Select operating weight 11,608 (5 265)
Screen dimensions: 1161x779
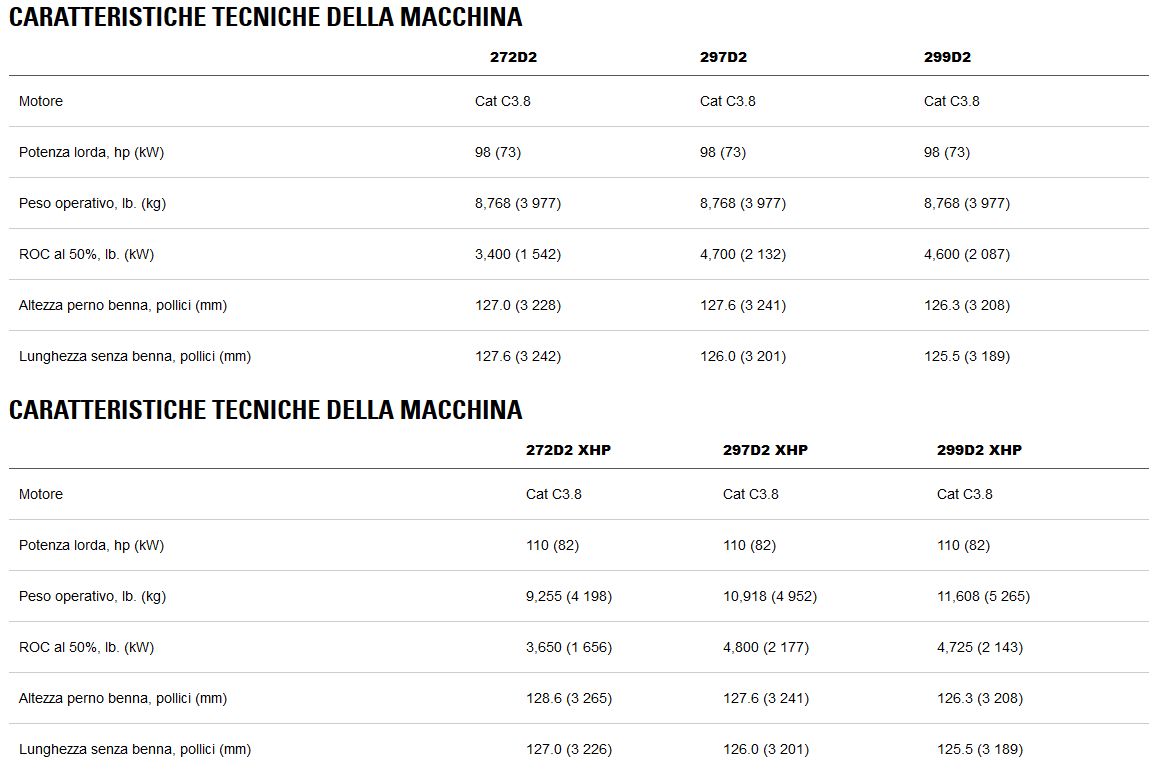coord(983,596)
